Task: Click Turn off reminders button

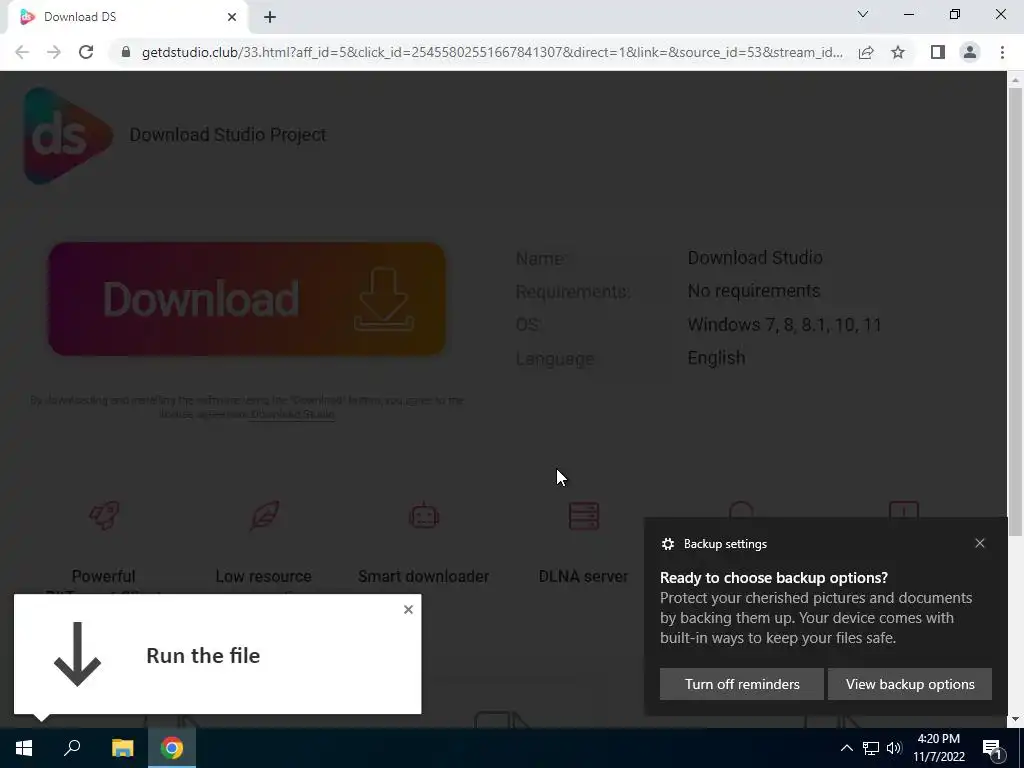Action: click(x=742, y=684)
